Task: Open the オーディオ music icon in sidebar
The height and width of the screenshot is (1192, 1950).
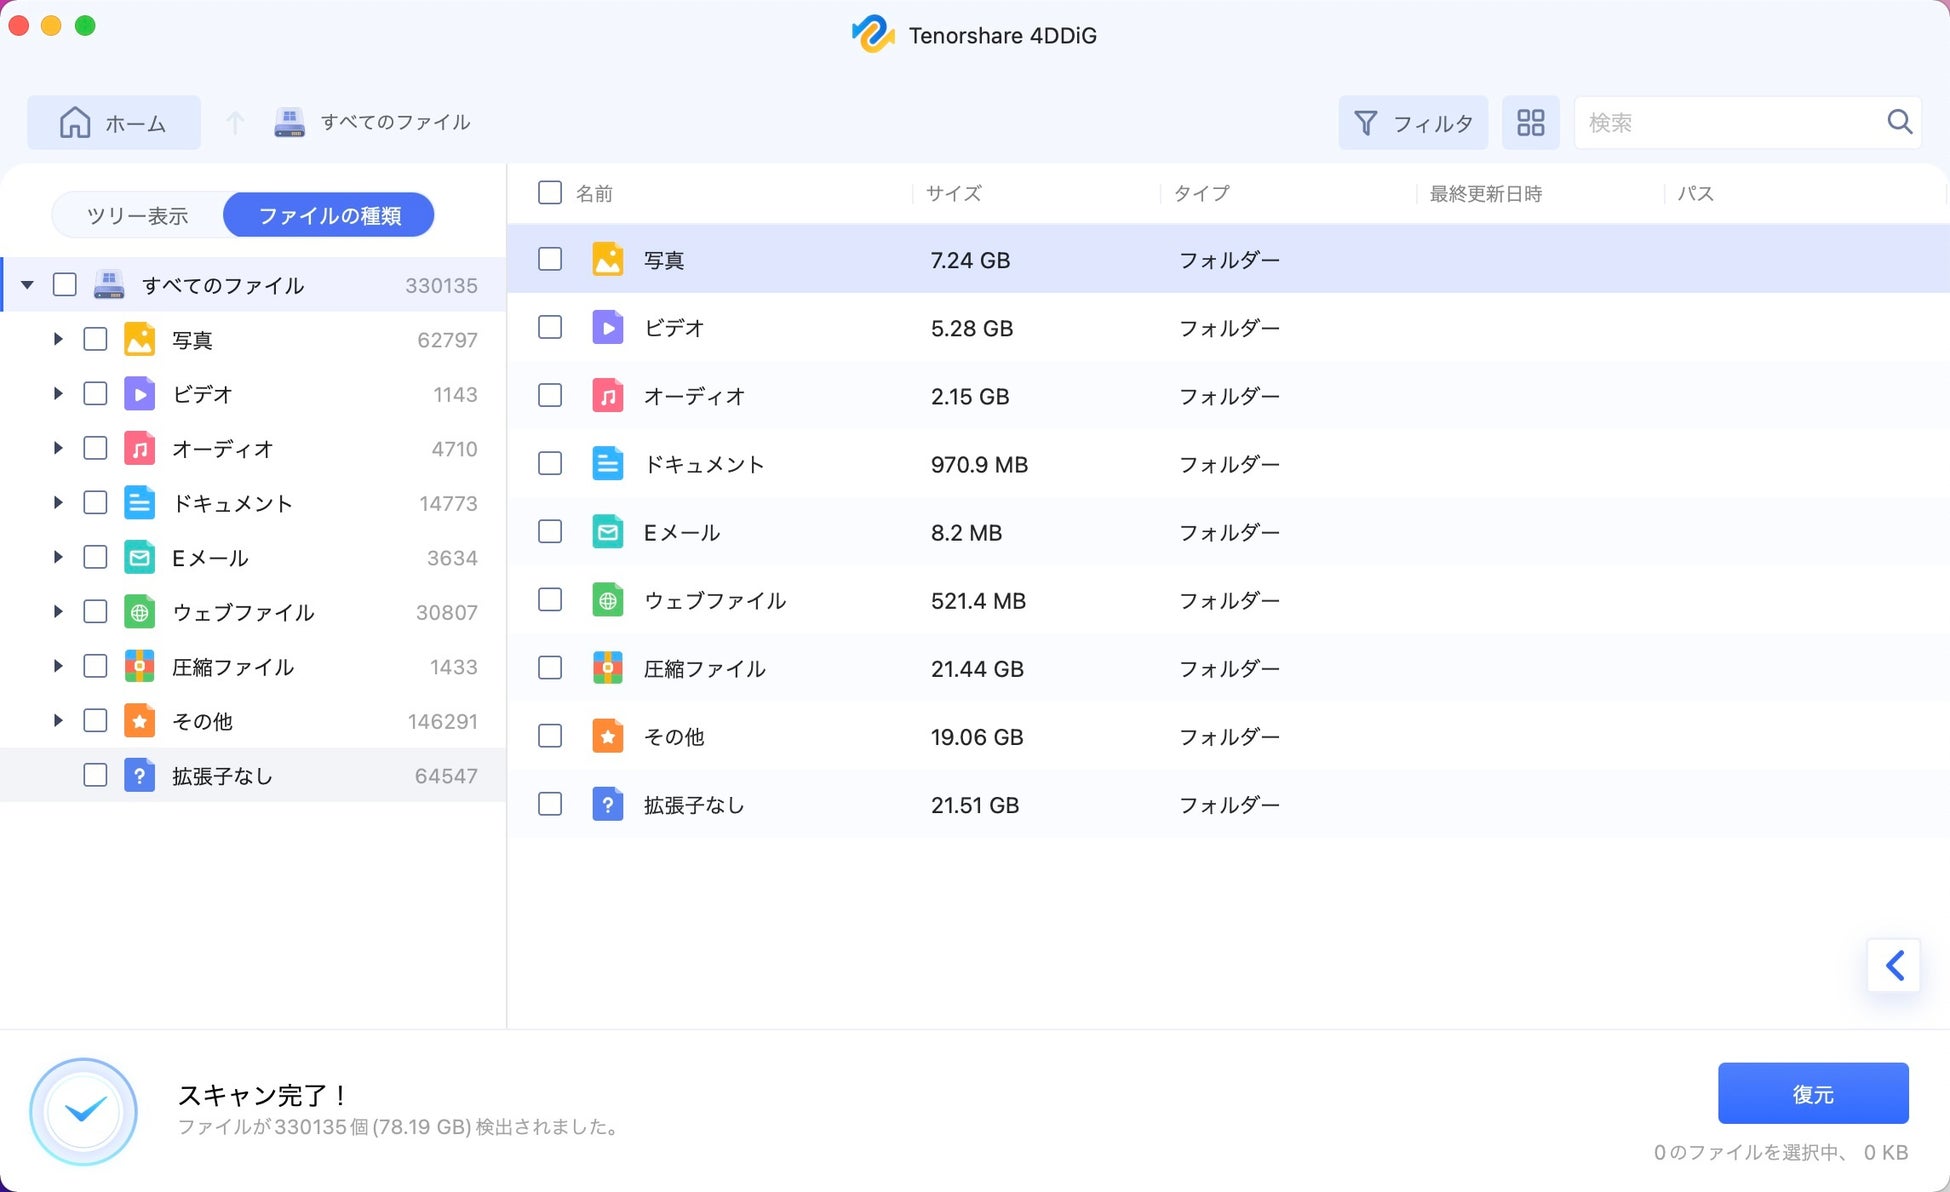Action: coord(140,448)
